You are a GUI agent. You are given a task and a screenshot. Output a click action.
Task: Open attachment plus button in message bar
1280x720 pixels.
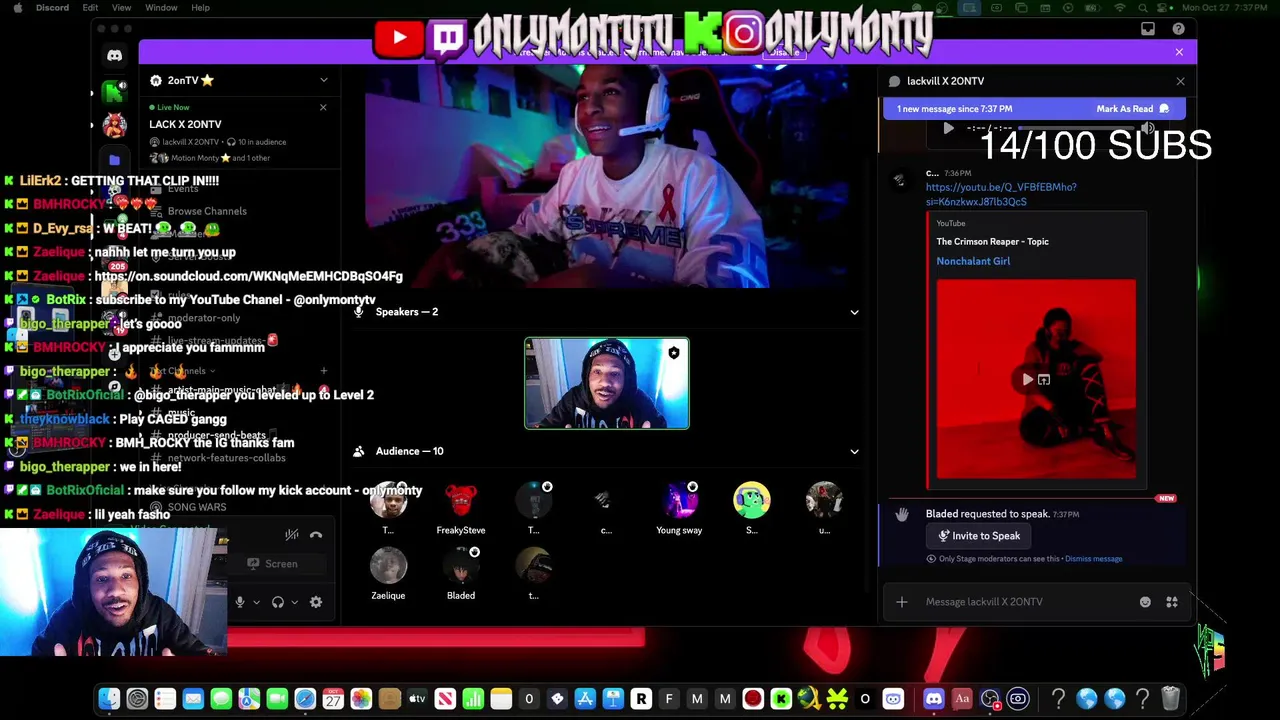tap(902, 602)
